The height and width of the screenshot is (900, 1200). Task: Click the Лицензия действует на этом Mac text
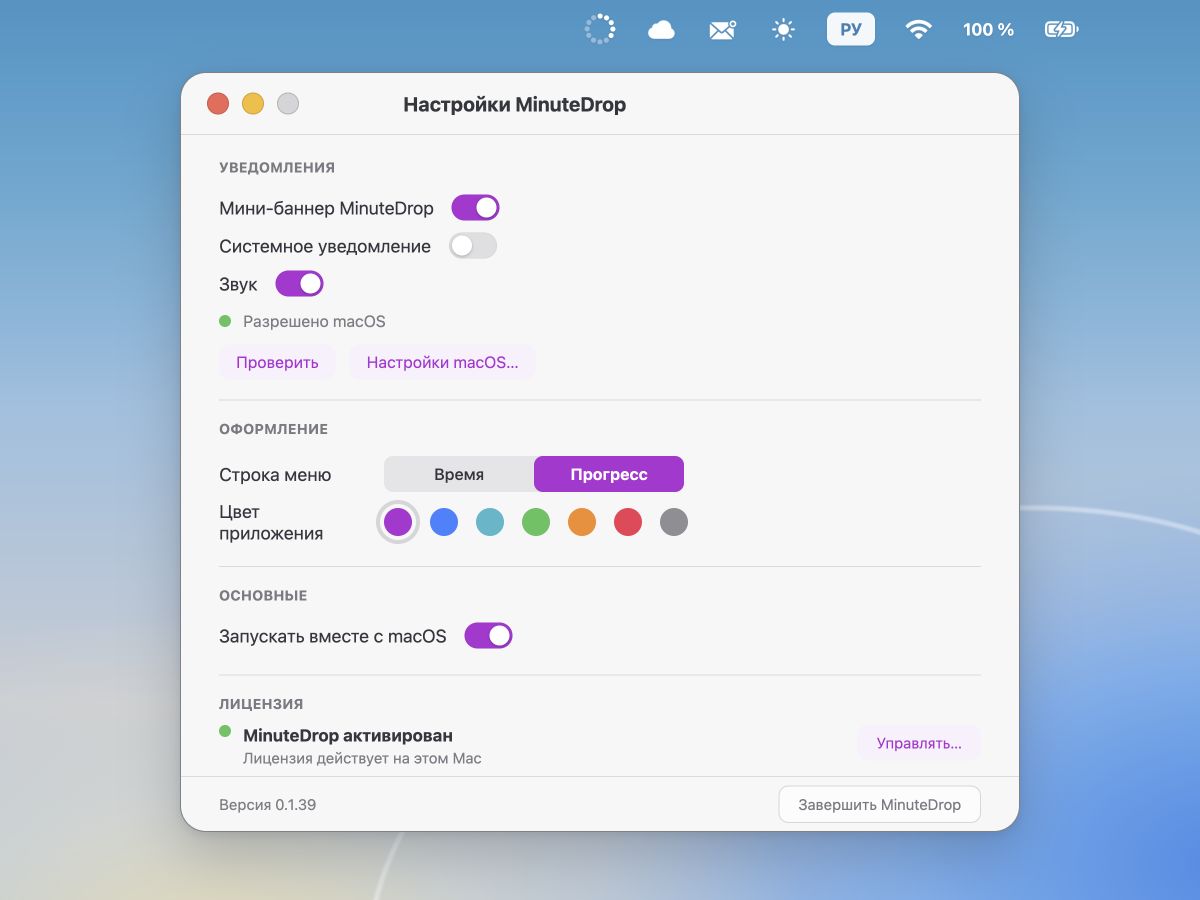point(362,758)
